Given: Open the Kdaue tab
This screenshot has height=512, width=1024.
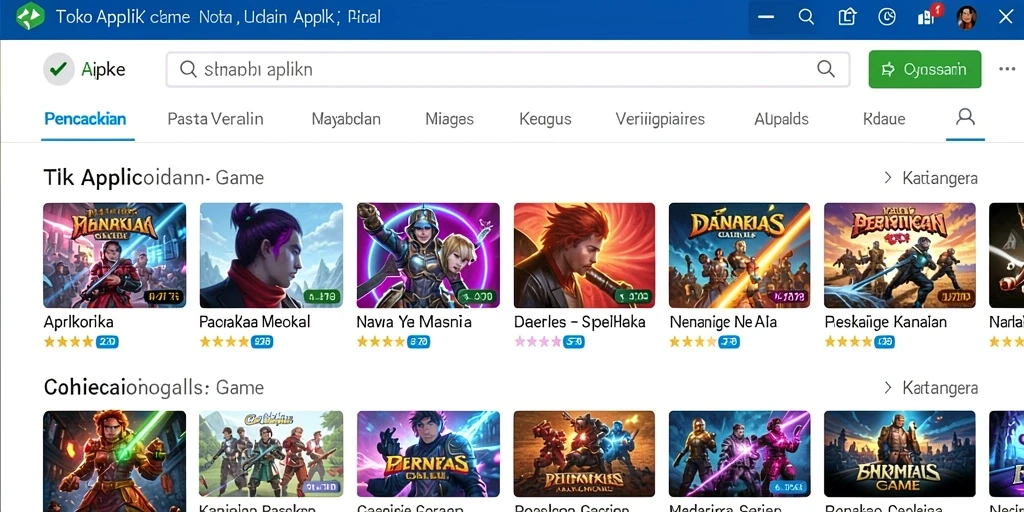Looking at the screenshot, I should pyautogui.click(x=884, y=119).
